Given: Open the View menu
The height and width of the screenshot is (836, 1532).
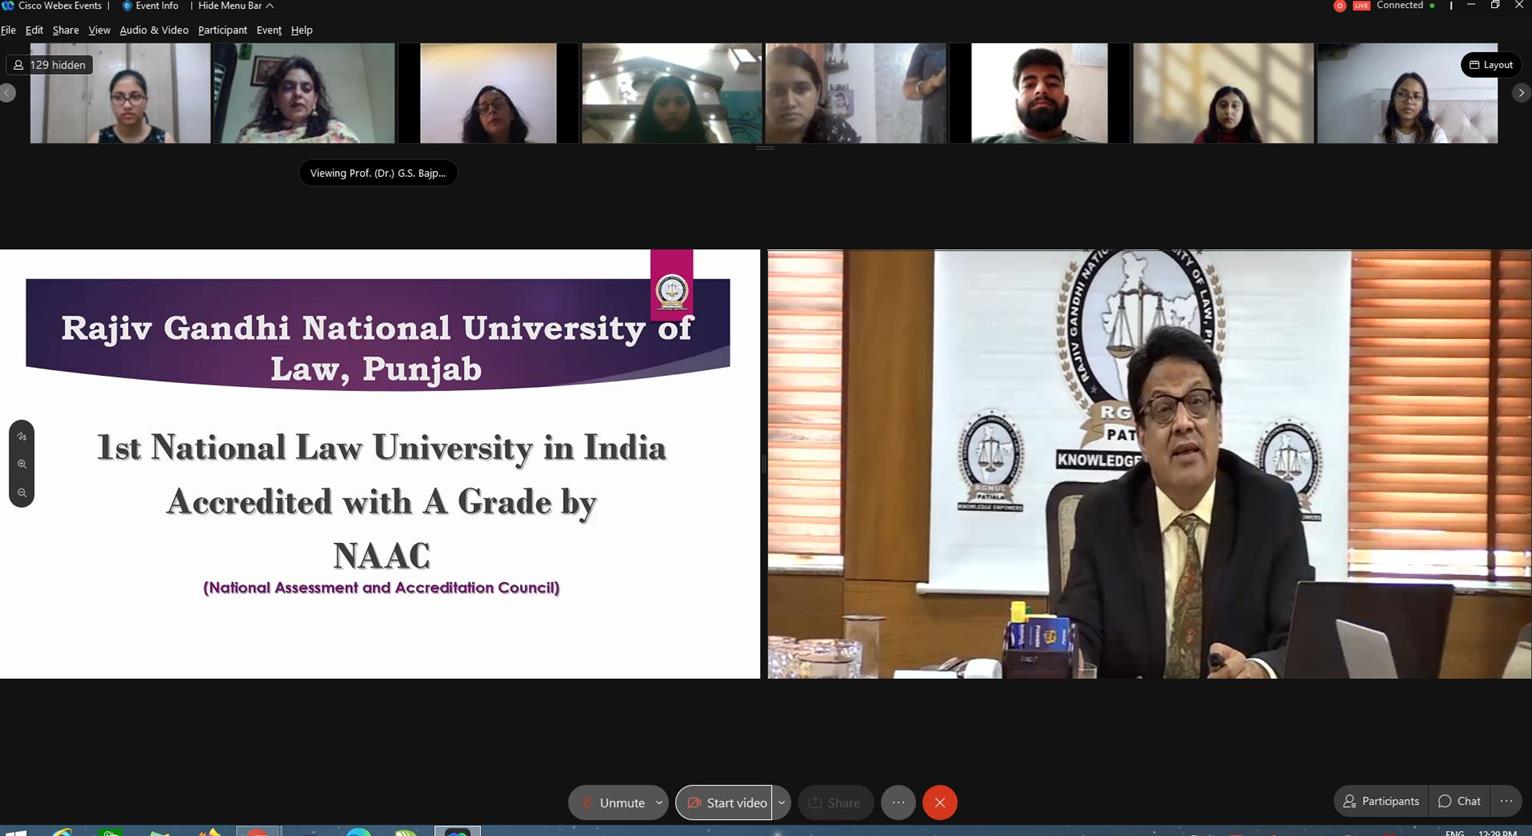Looking at the screenshot, I should click(x=99, y=30).
